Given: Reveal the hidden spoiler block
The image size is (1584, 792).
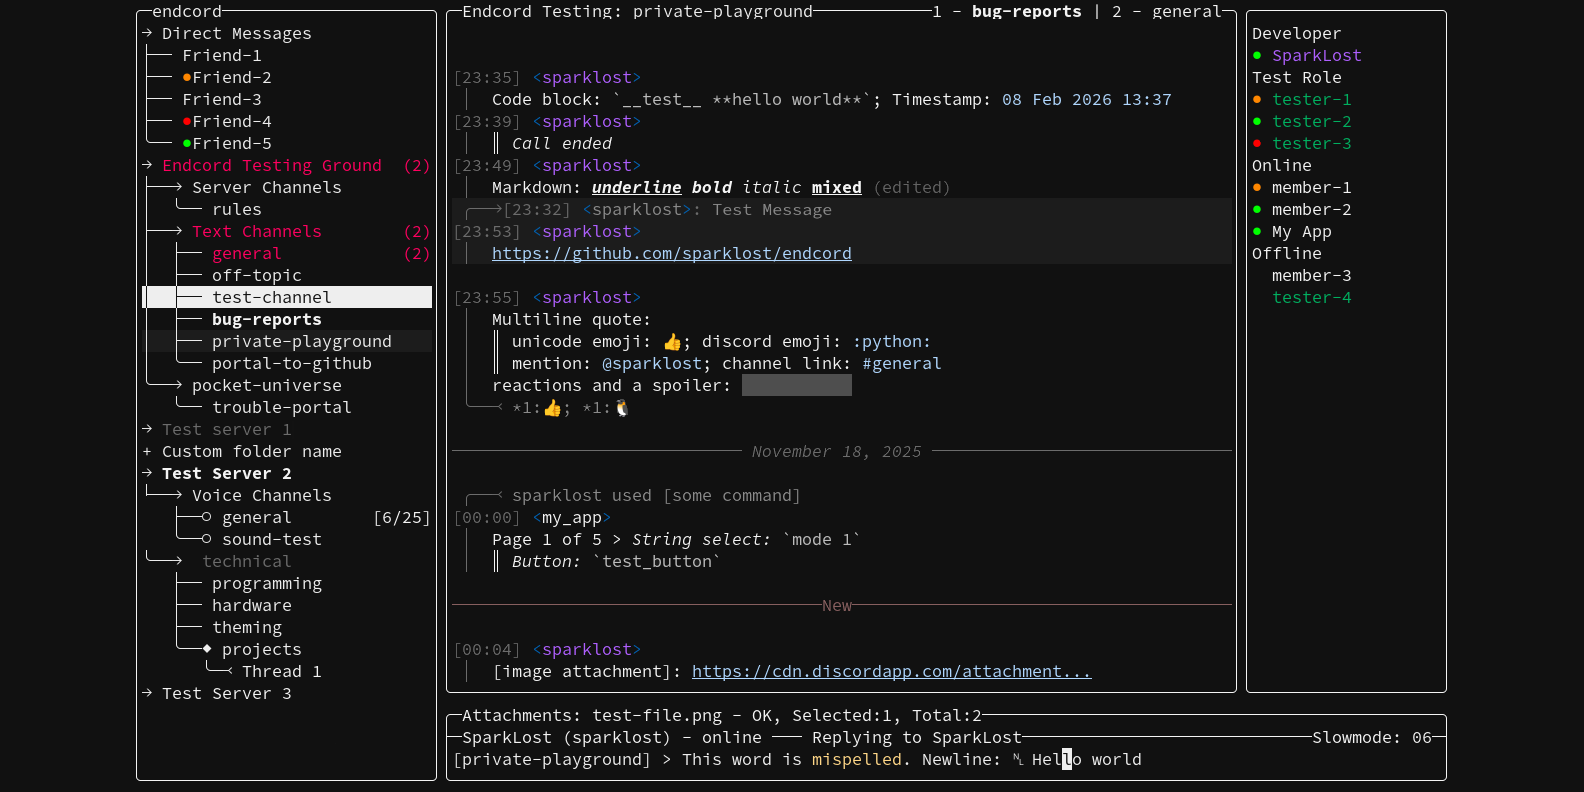Looking at the screenshot, I should tap(796, 386).
